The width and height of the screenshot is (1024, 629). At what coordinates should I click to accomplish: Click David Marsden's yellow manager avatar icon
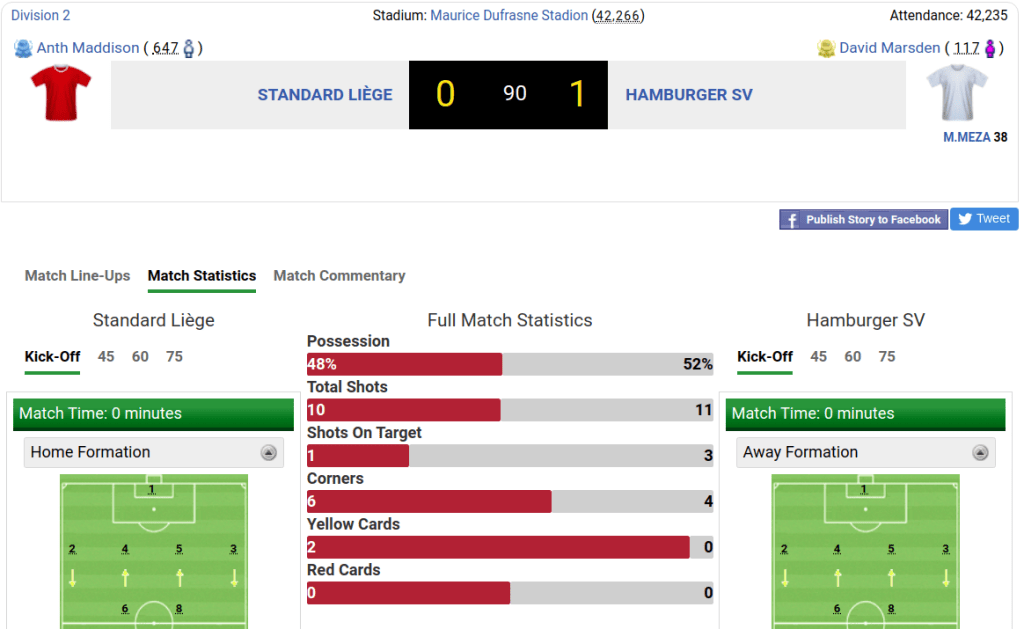[x=826, y=48]
